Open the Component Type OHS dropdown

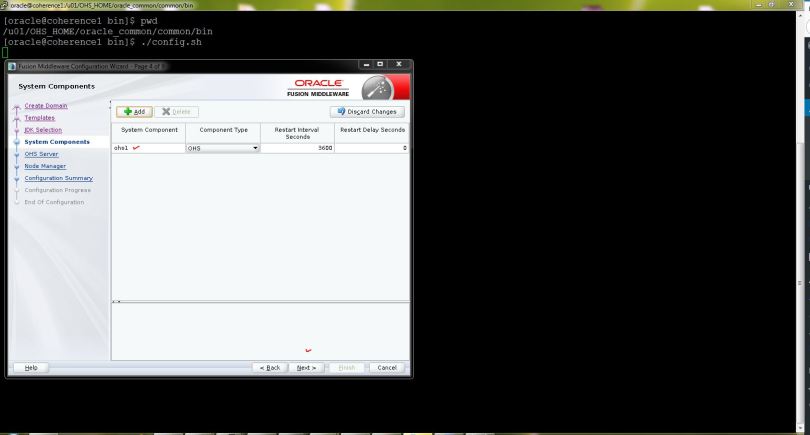pos(223,148)
